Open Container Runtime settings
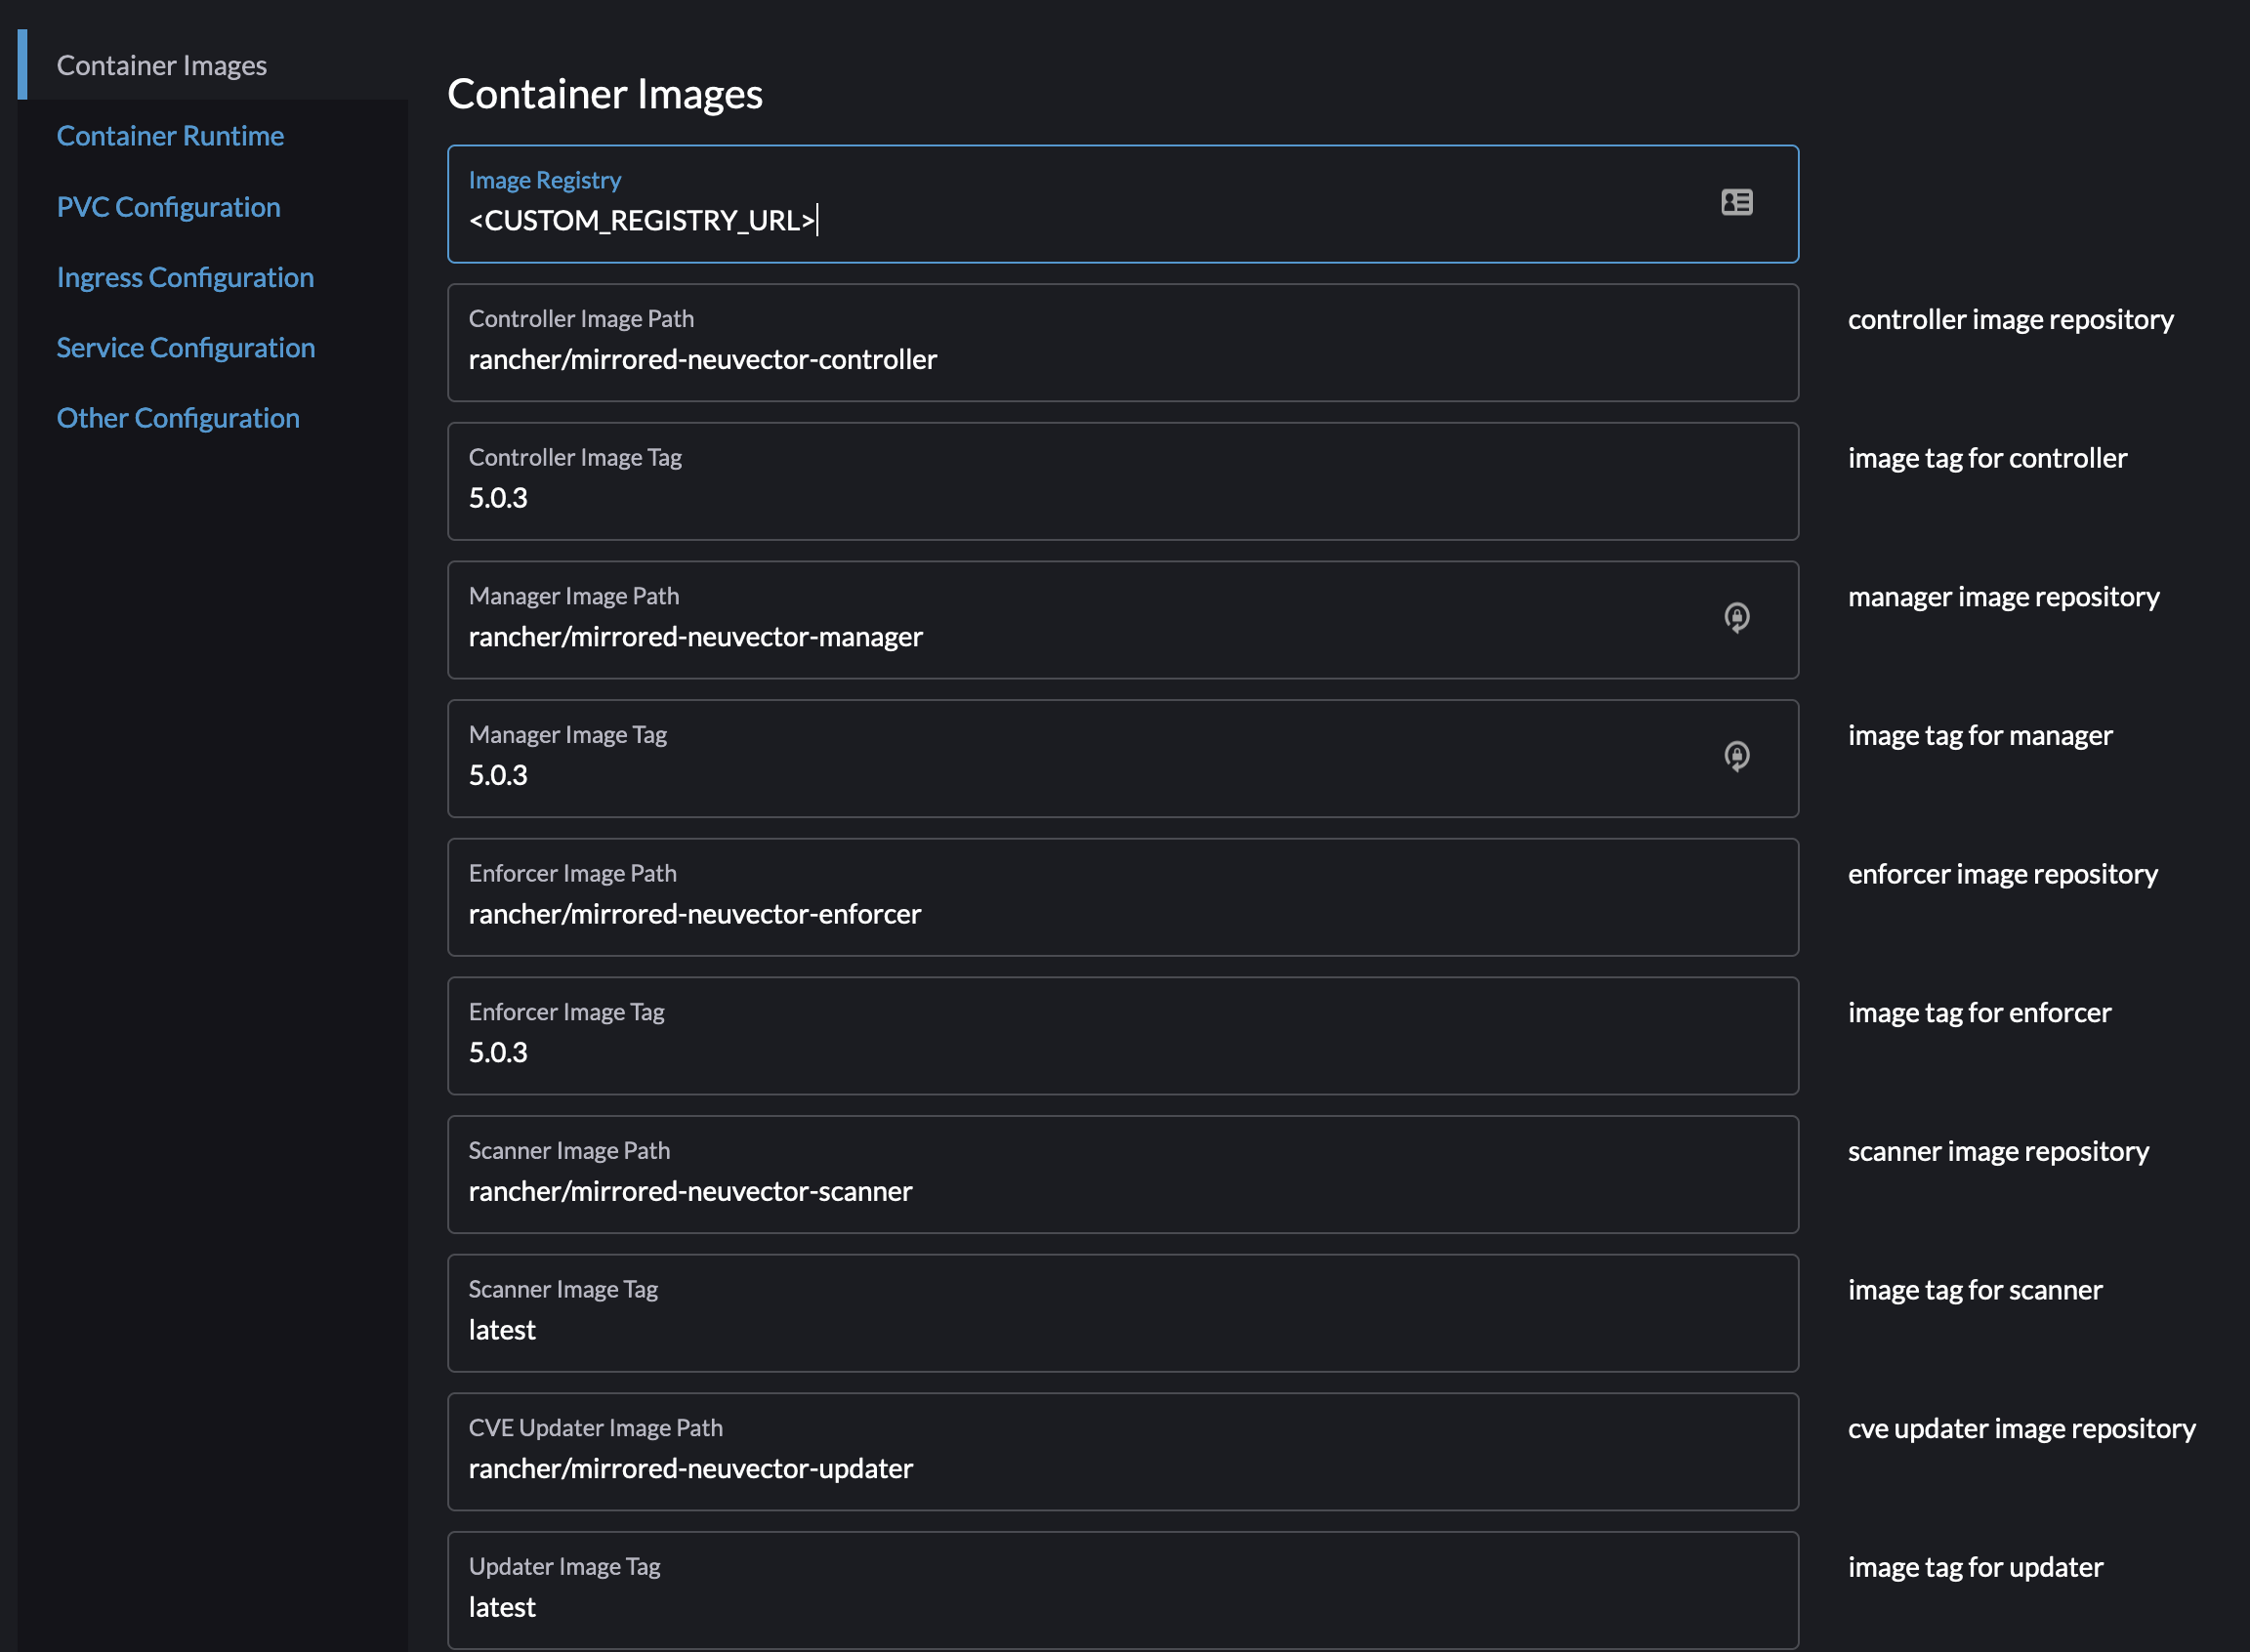 click(x=170, y=135)
